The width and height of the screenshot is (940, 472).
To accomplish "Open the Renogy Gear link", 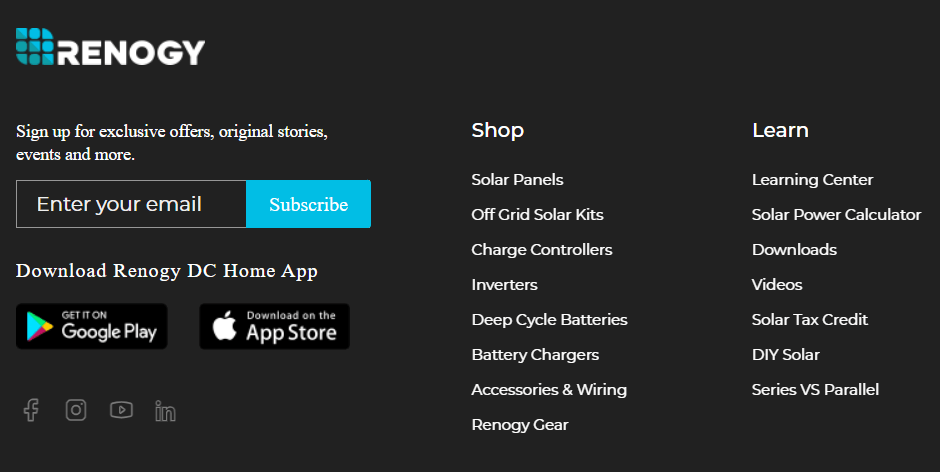I will click(520, 425).
